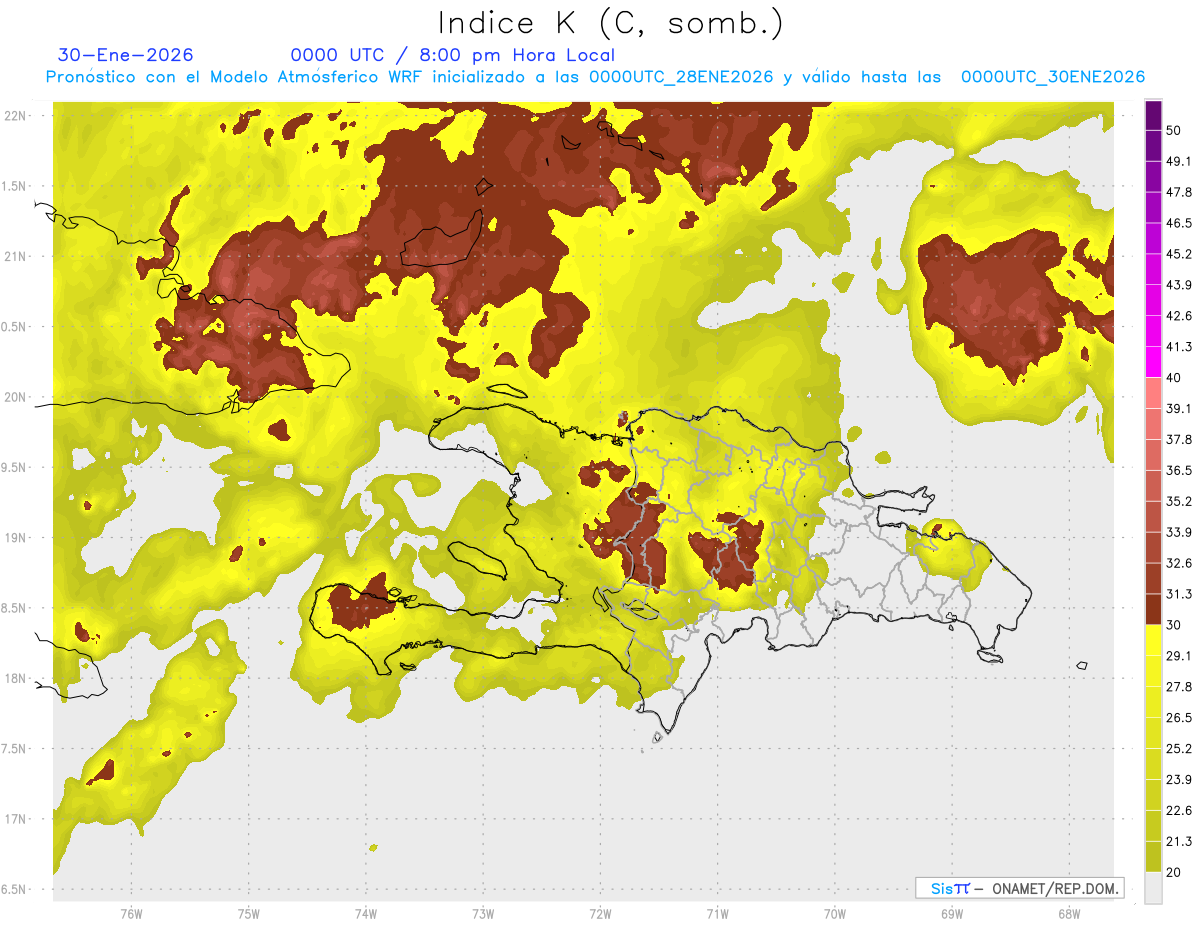This screenshot has width=1200, height=927.
Task: Select the dark purple swatch above 50
Action: click(1153, 115)
